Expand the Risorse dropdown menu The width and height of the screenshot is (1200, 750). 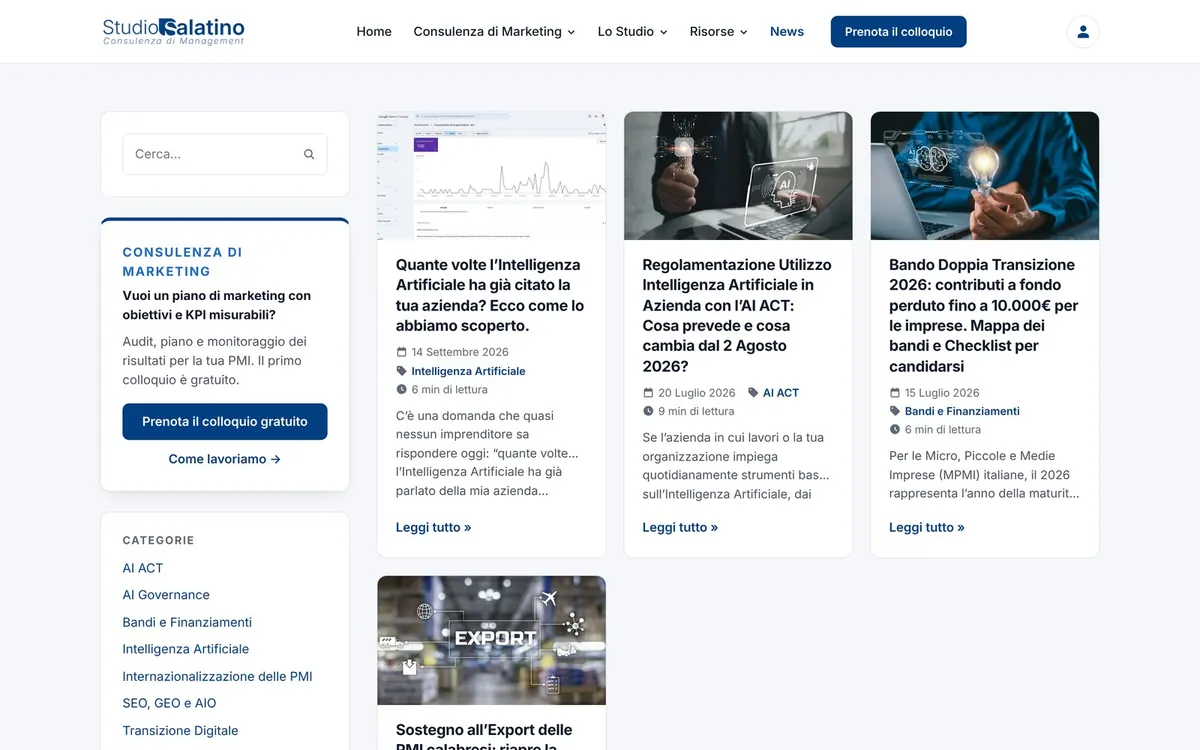click(718, 31)
